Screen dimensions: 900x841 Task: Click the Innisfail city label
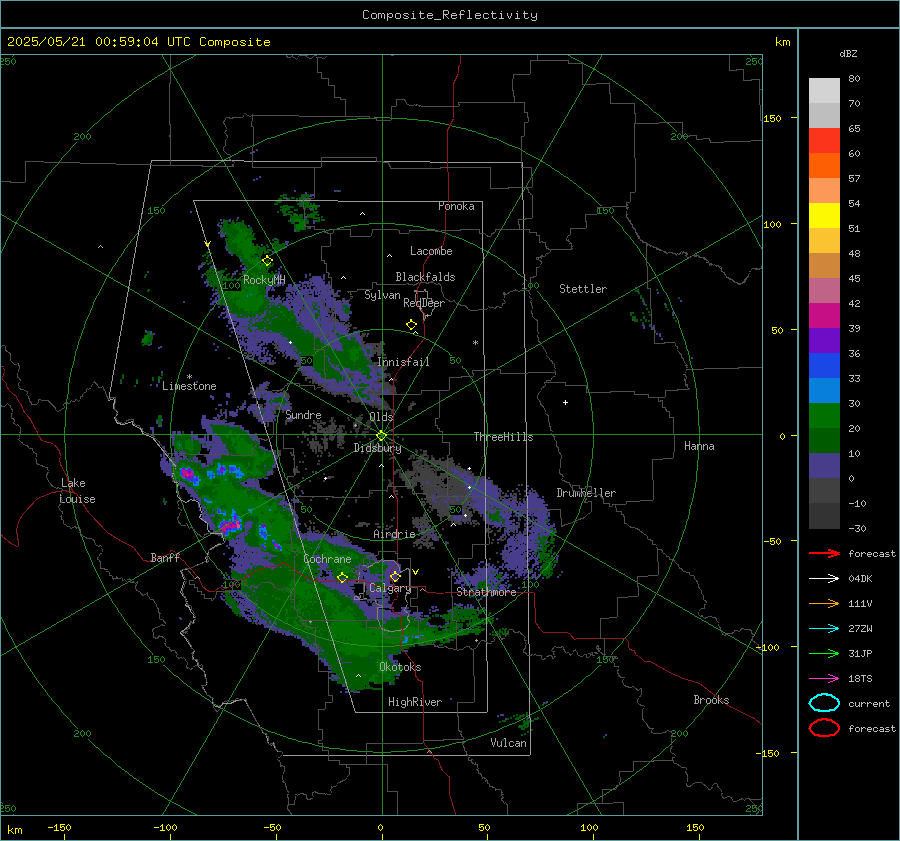coord(403,362)
